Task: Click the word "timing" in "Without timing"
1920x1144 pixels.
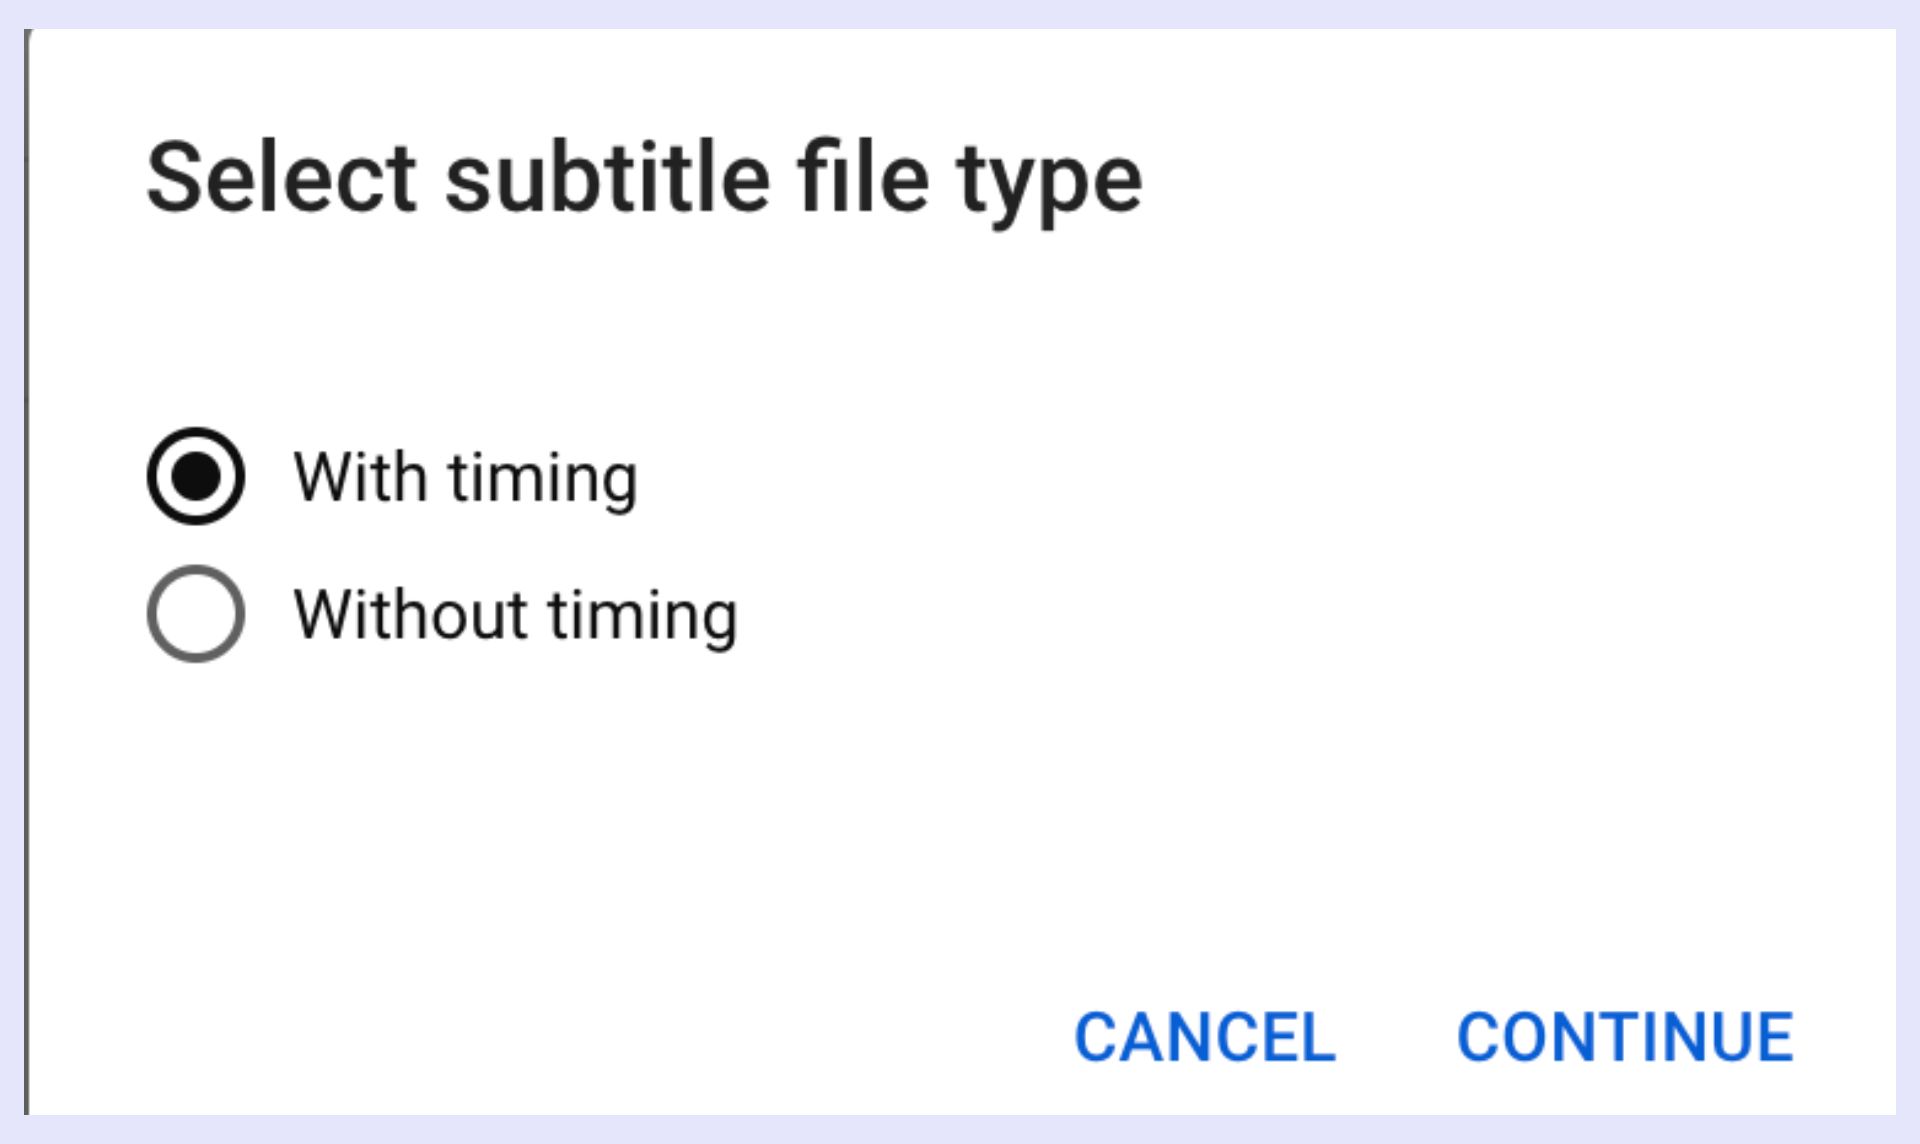Action: (642, 617)
